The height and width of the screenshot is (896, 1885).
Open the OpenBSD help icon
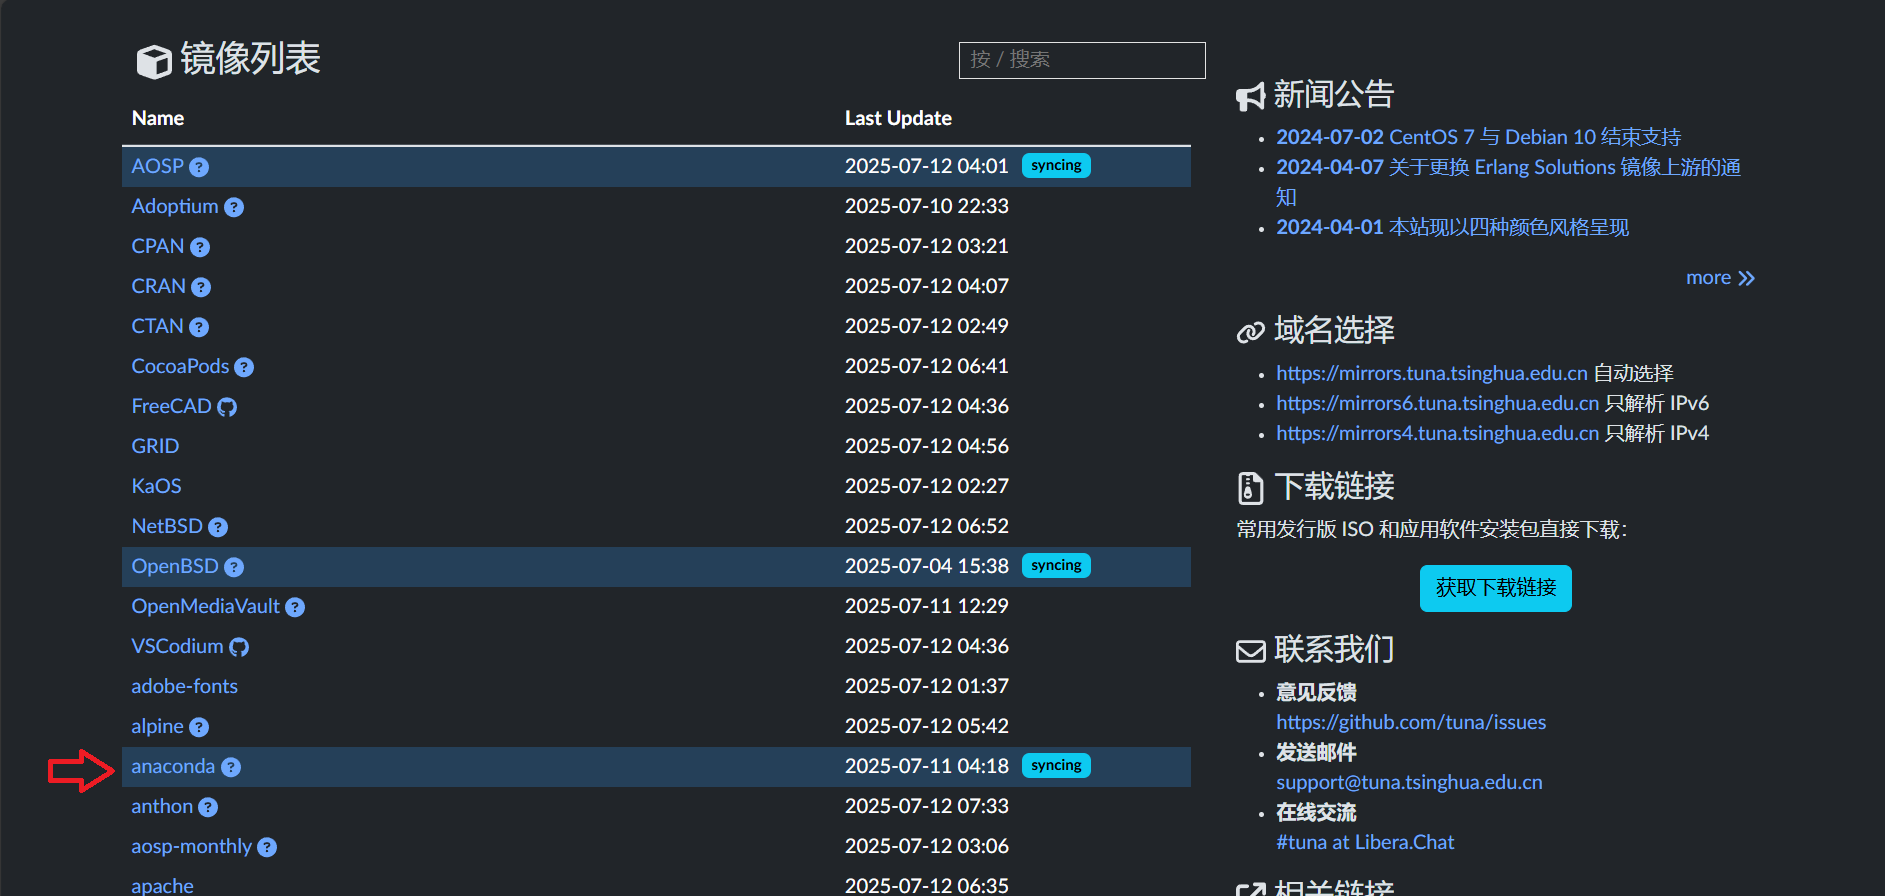(x=234, y=567)
